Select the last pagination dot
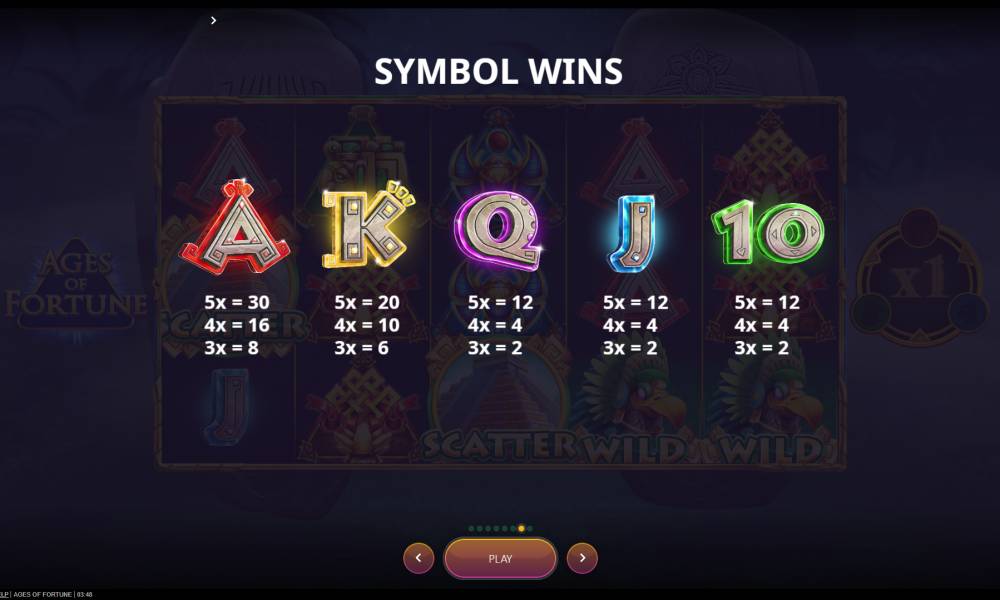1000x600 pixels. pyautogui.click(x=530, y=529)
